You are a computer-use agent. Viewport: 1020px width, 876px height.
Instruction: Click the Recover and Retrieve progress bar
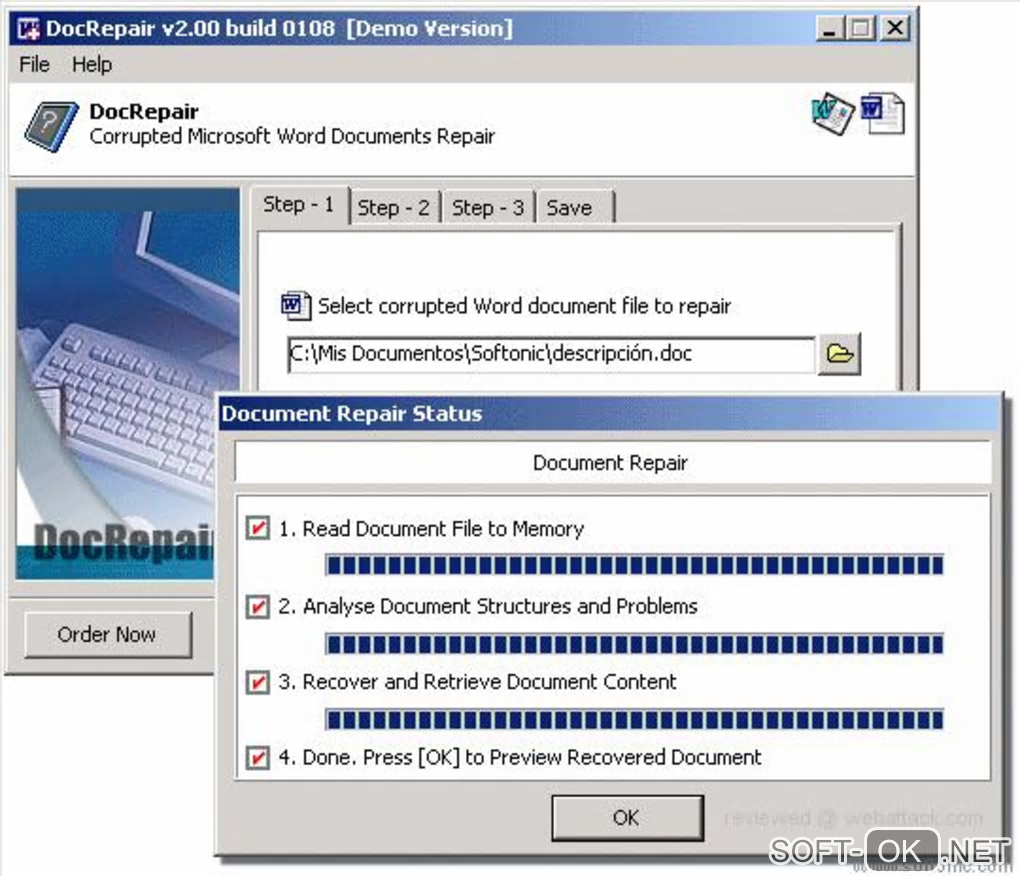pos(634,720)
